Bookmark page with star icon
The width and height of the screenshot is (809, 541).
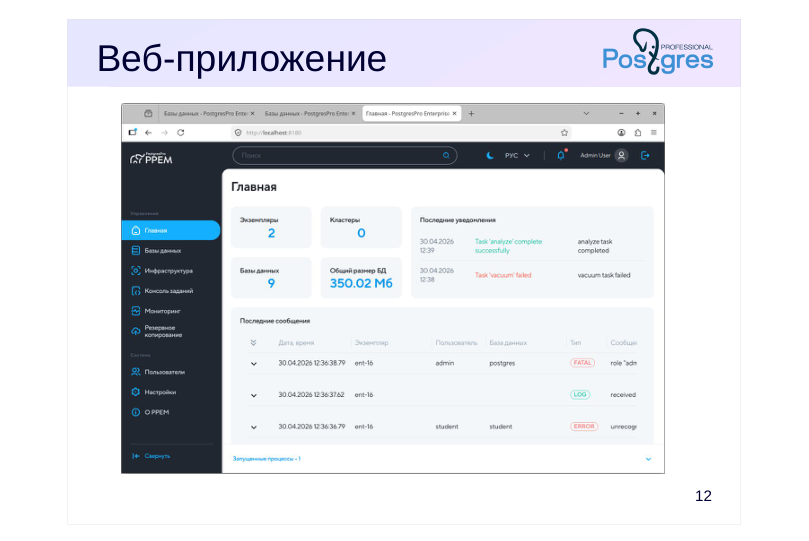564,133
